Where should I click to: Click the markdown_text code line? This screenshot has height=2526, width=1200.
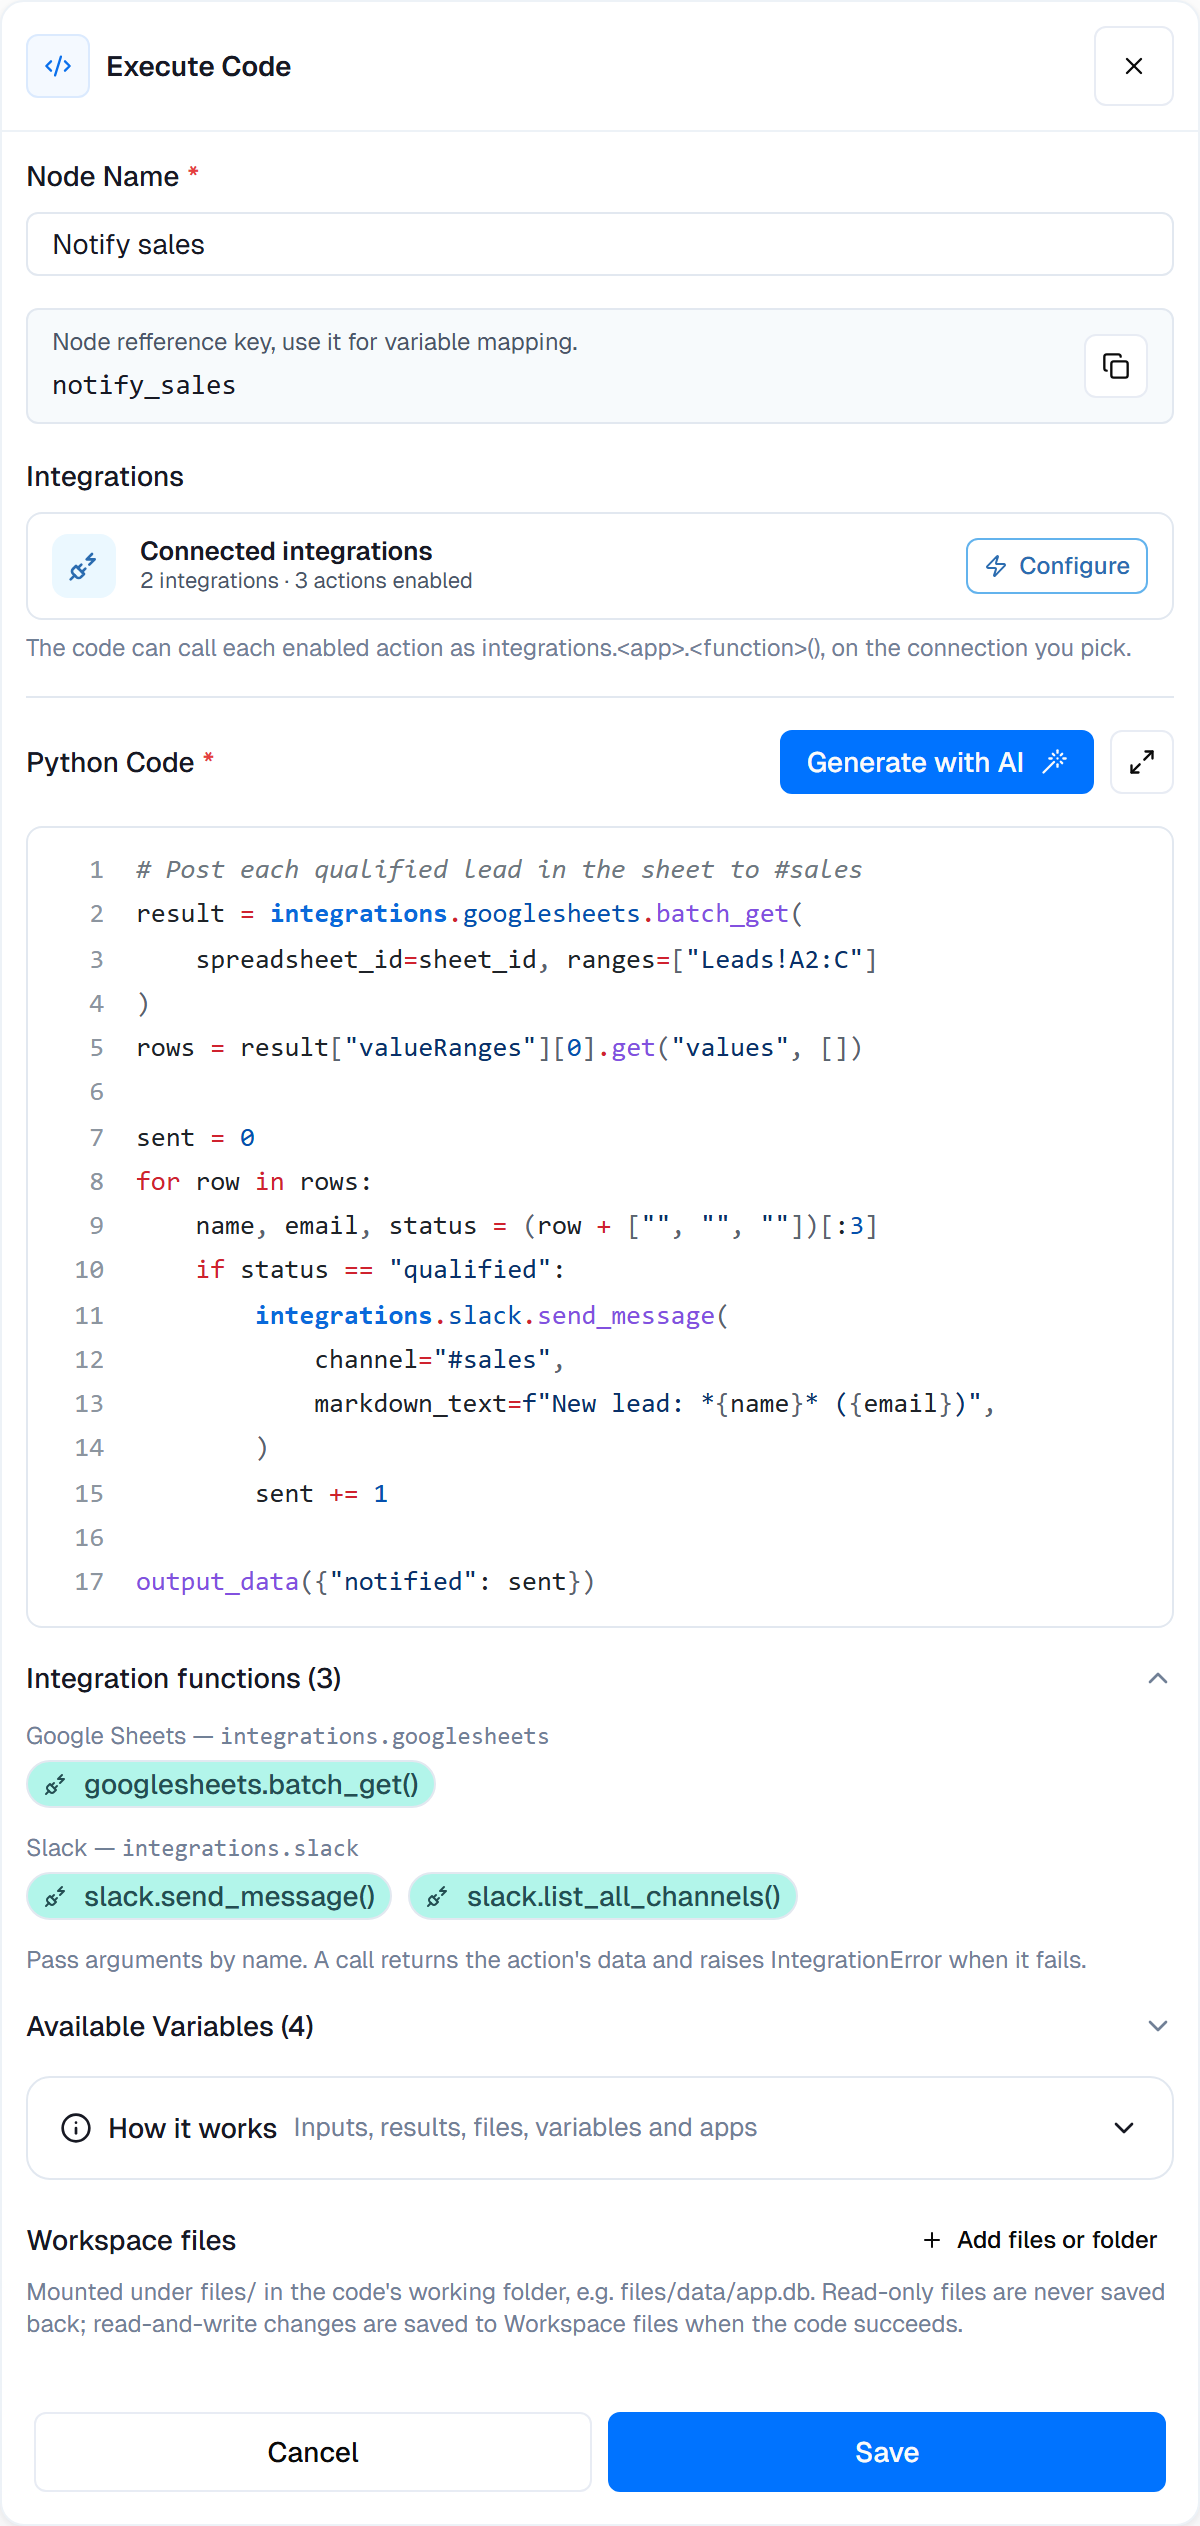coord(655,1403)
